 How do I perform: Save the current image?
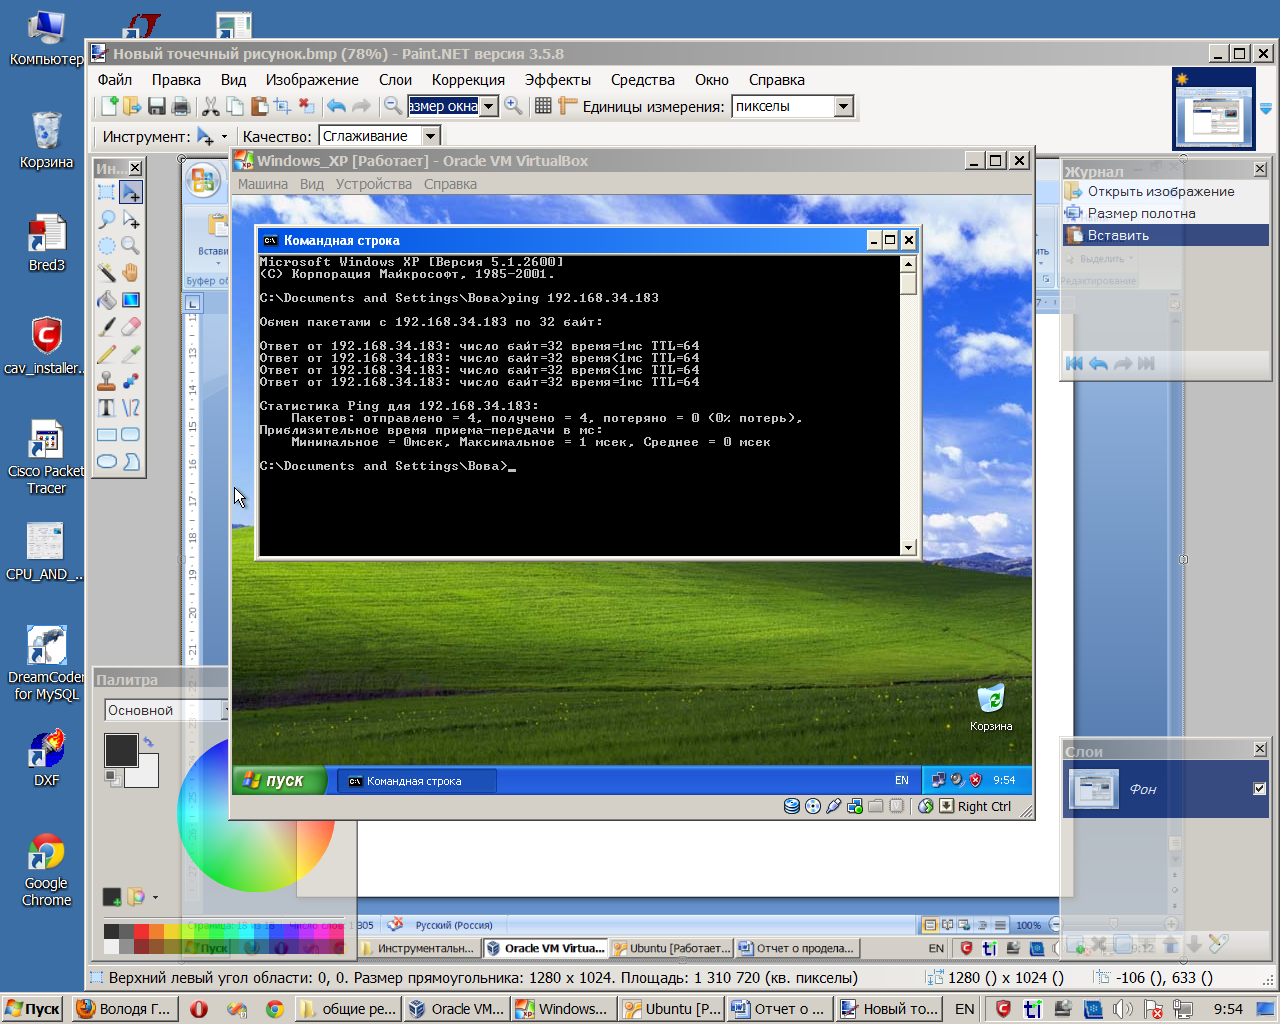point(157,106)
